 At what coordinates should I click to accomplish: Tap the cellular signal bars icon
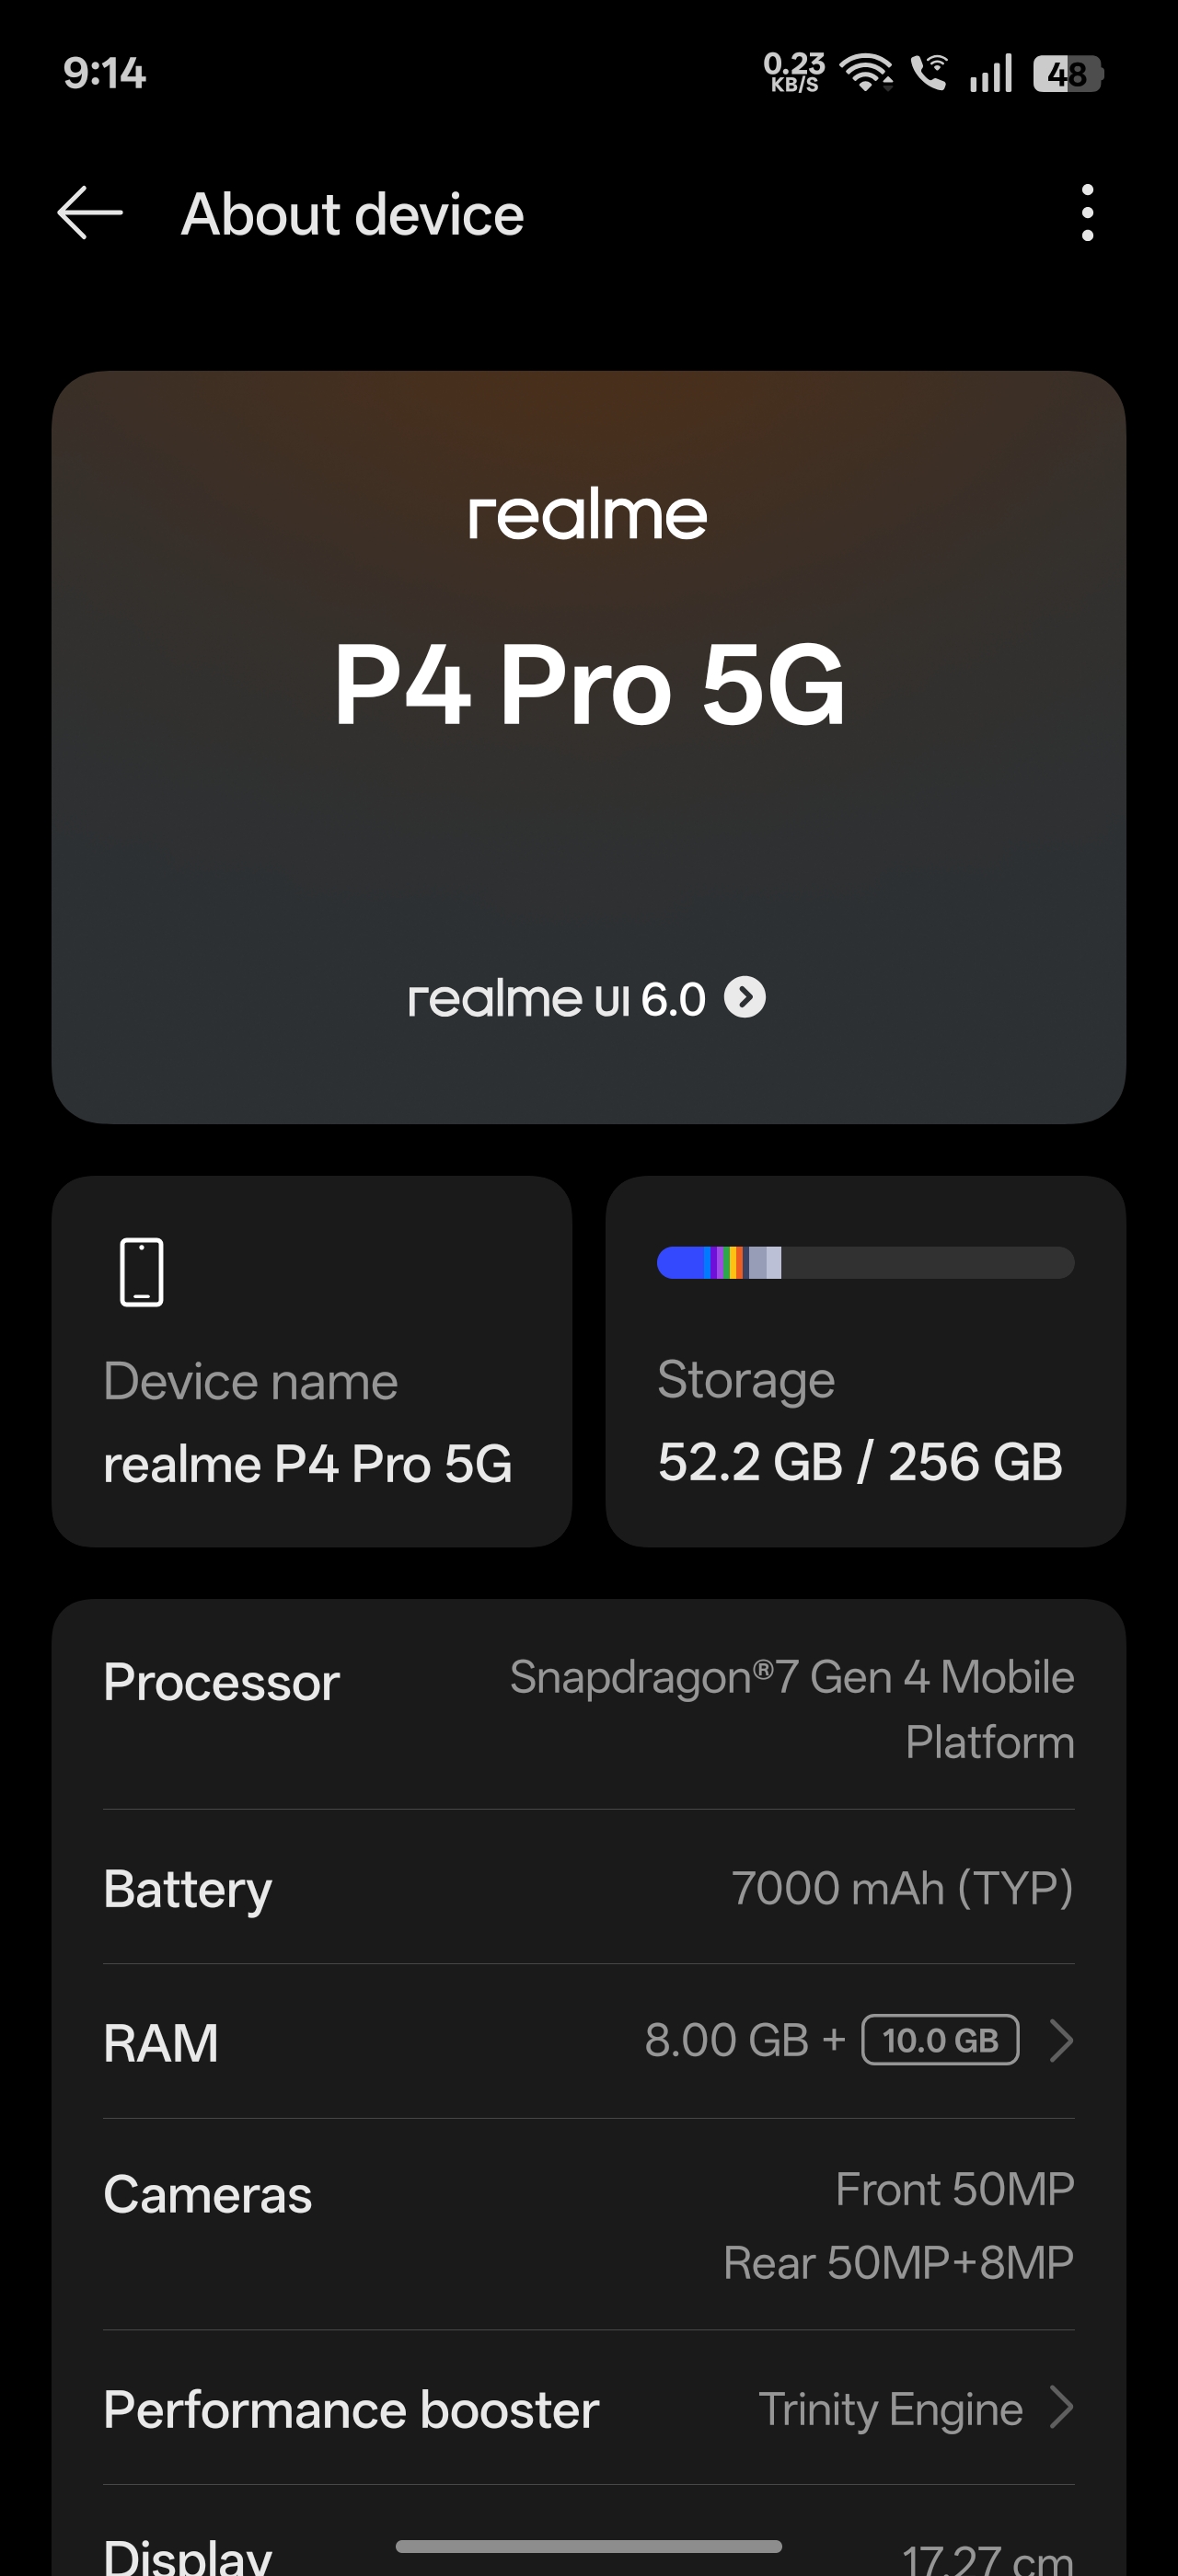[990, 73]
